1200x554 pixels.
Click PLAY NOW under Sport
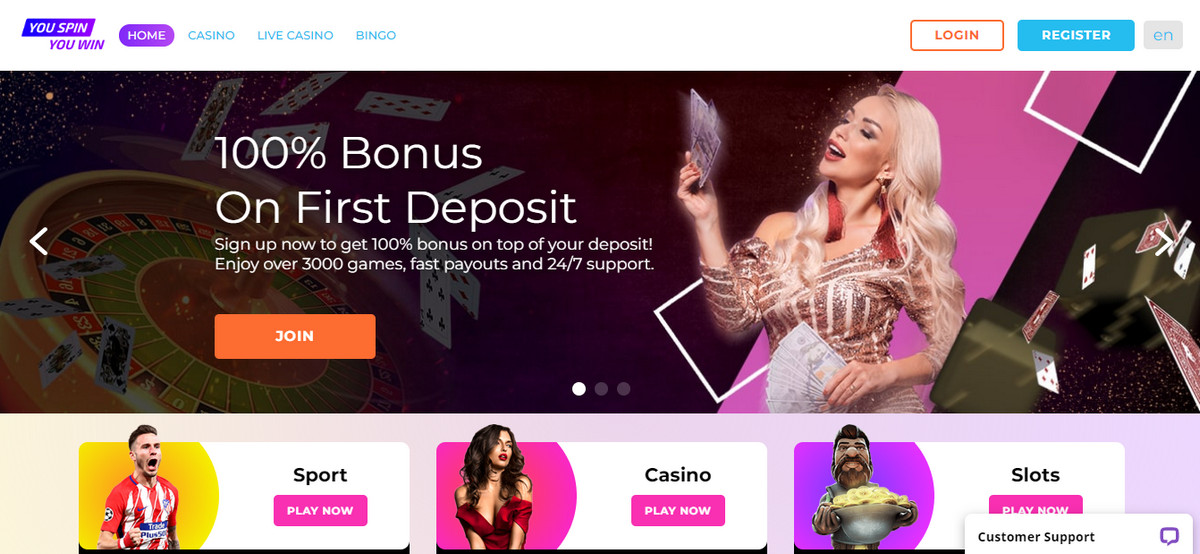tap(320, 510)
